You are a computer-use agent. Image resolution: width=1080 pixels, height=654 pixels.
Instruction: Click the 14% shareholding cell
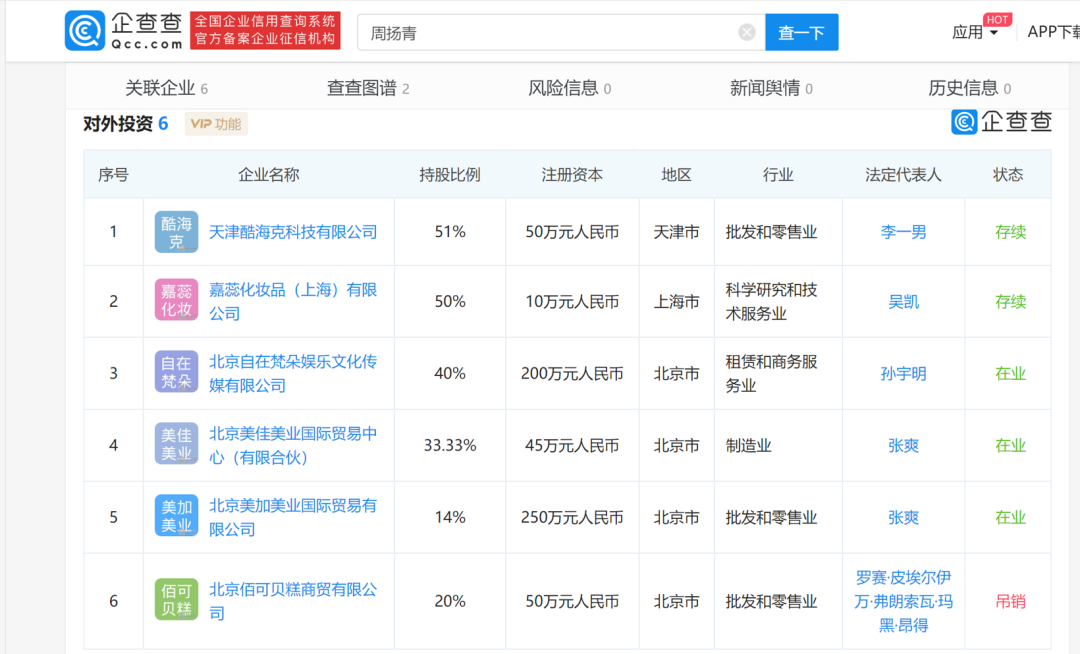coord(450,517)
